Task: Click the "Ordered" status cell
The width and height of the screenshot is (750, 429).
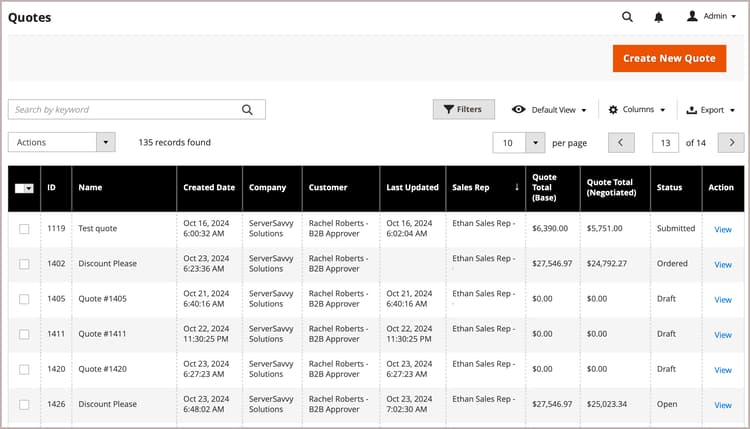Action: [672, 263]
